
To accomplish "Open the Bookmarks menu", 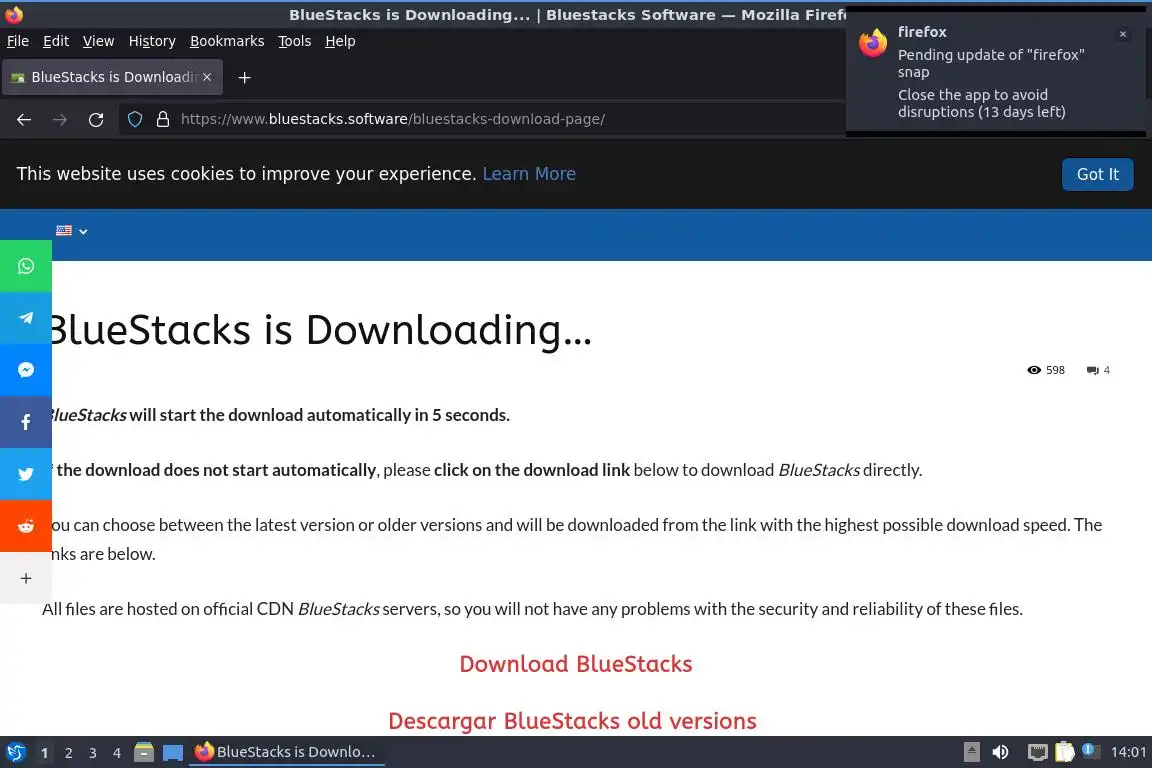I will tap(227, 41).
